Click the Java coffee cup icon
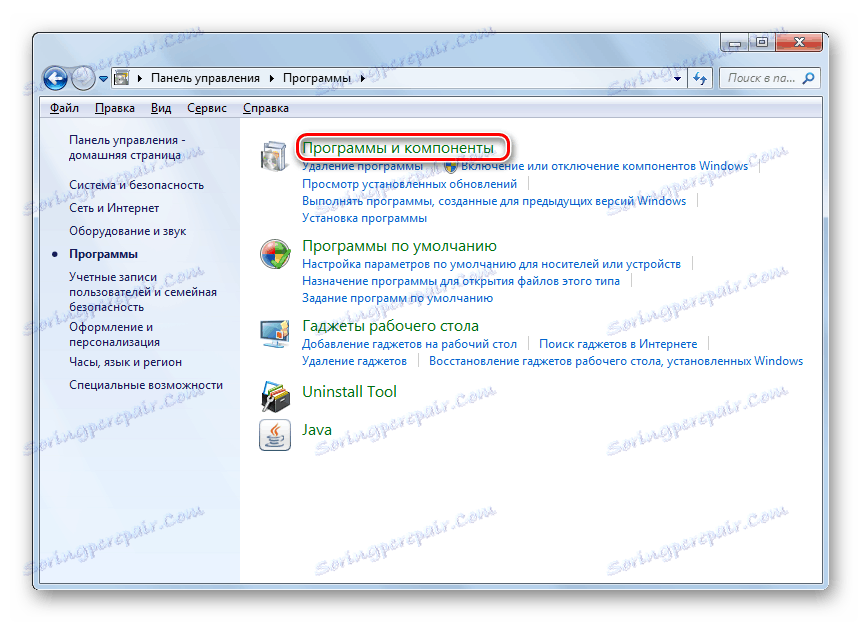862x623 pixels. tap(274, 435)
